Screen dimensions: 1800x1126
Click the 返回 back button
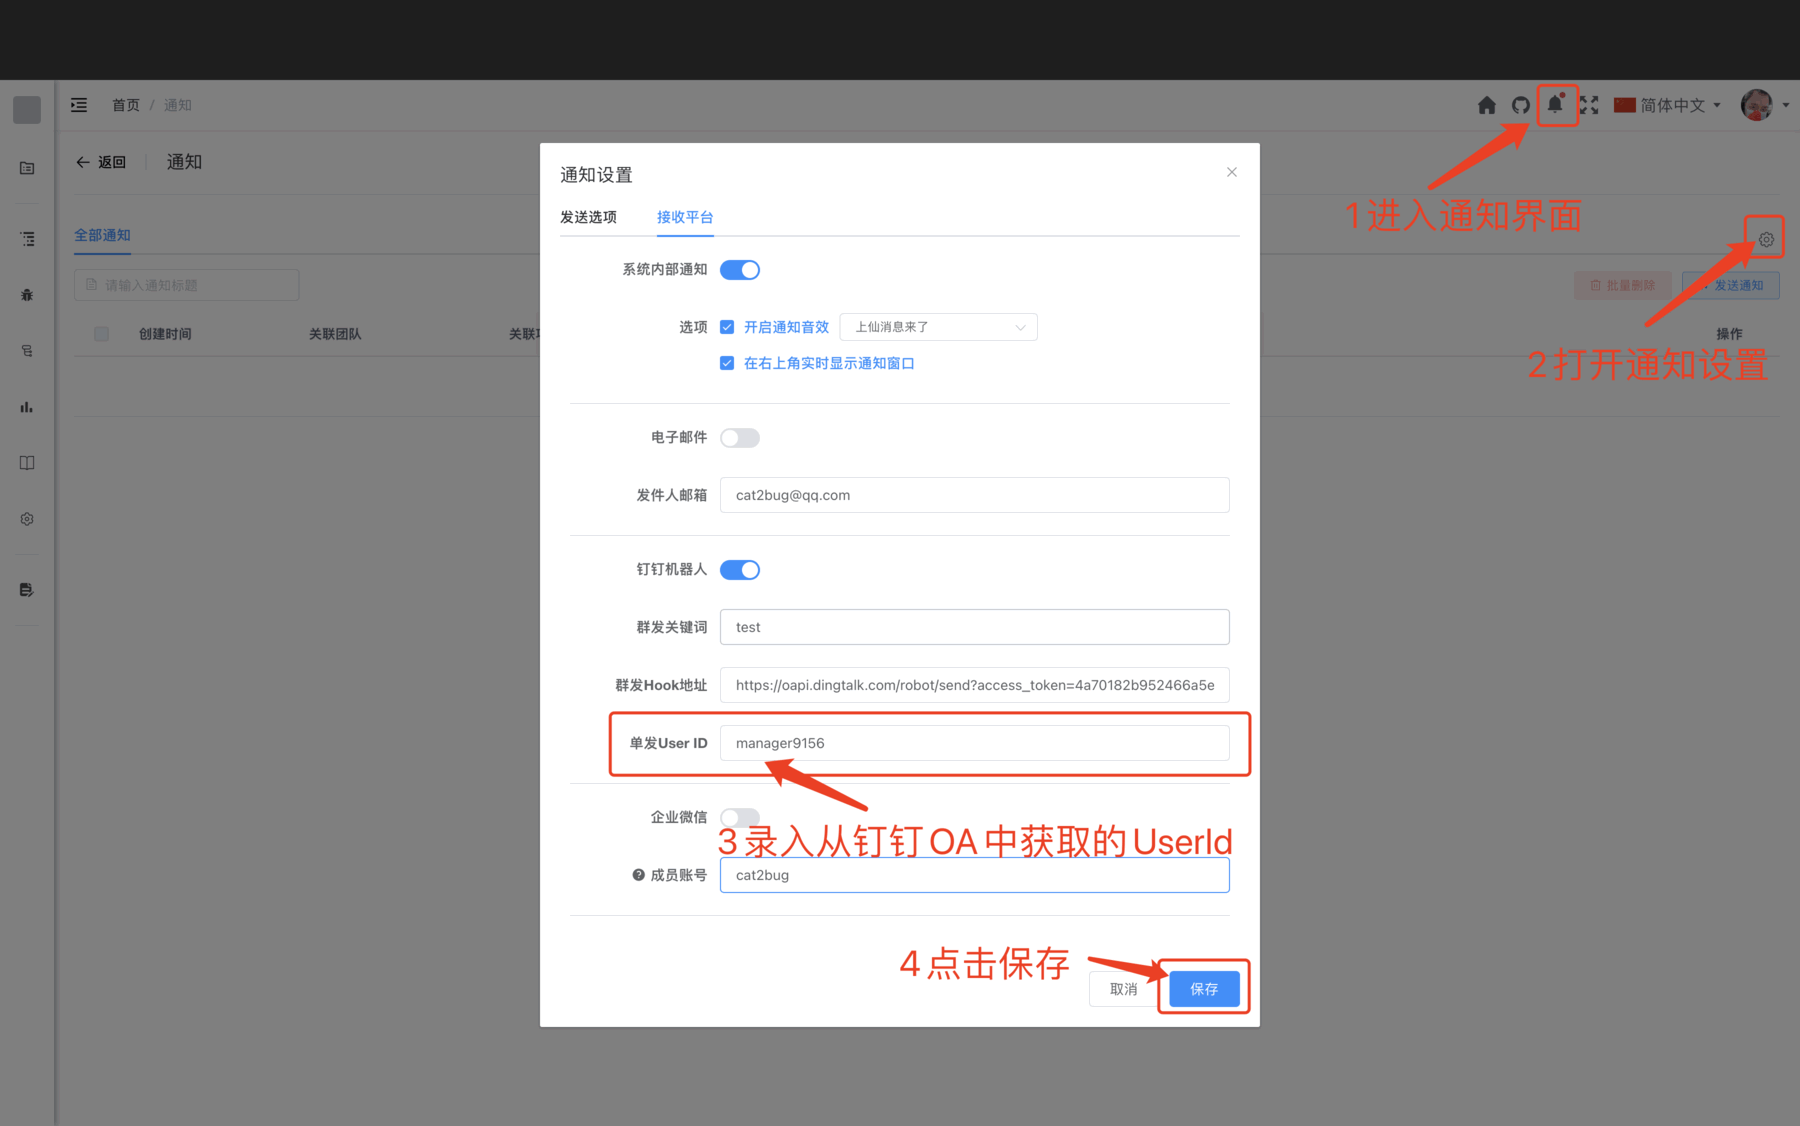pos(101,162)
